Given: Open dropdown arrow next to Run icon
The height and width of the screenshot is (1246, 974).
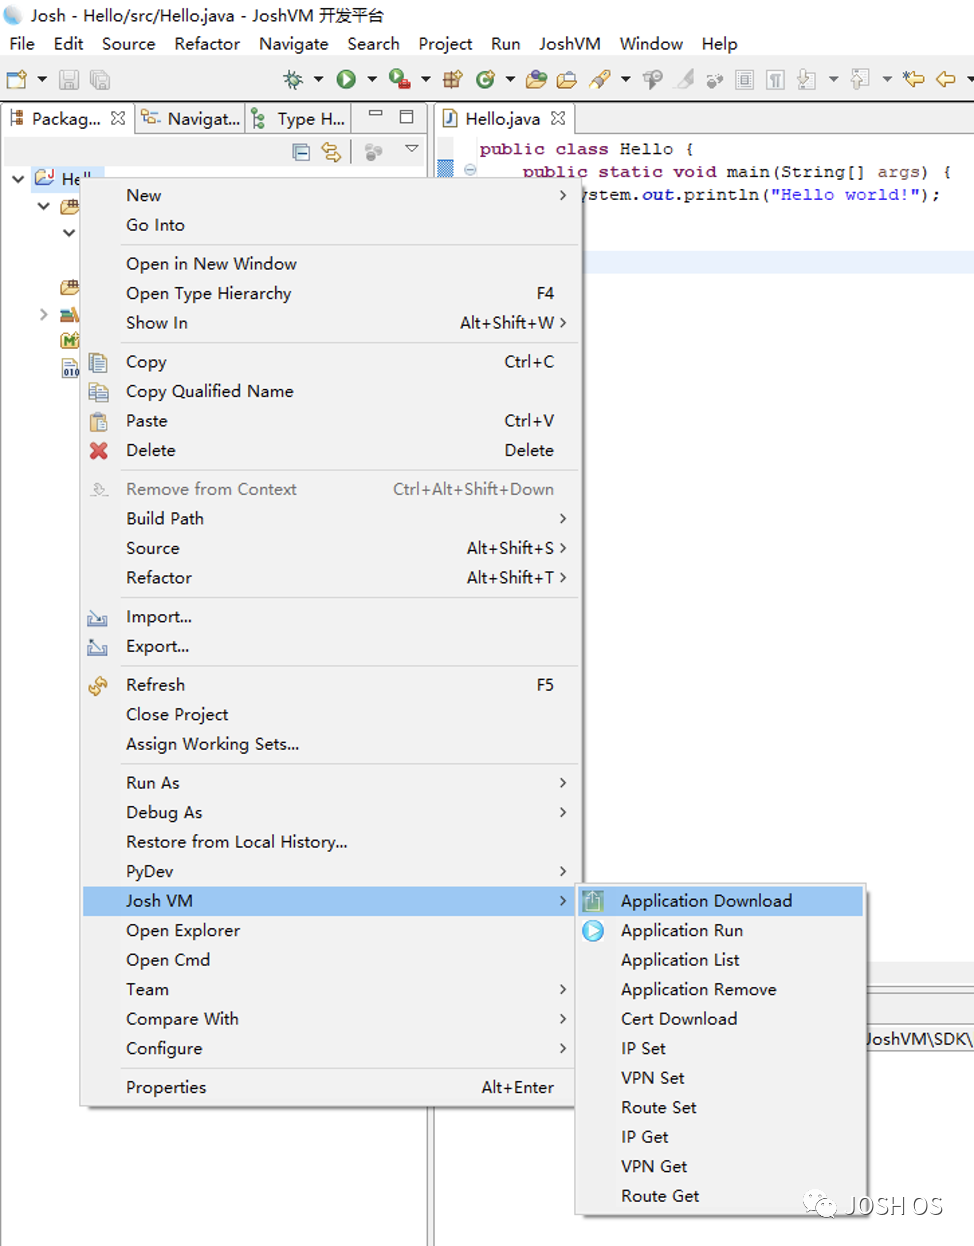Looking at the screenshot, I should tap(371, 79).
